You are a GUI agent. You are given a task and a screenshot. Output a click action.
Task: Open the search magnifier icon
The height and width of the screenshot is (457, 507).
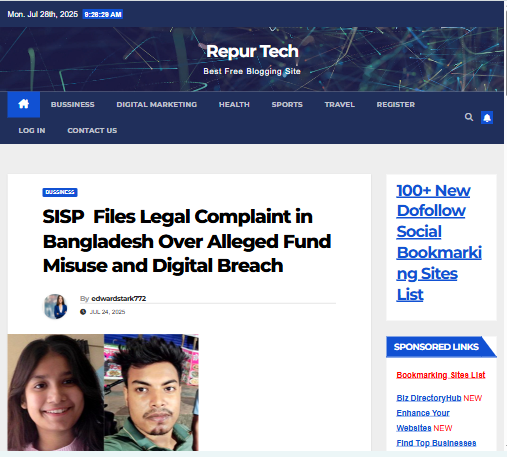[469, 117]
